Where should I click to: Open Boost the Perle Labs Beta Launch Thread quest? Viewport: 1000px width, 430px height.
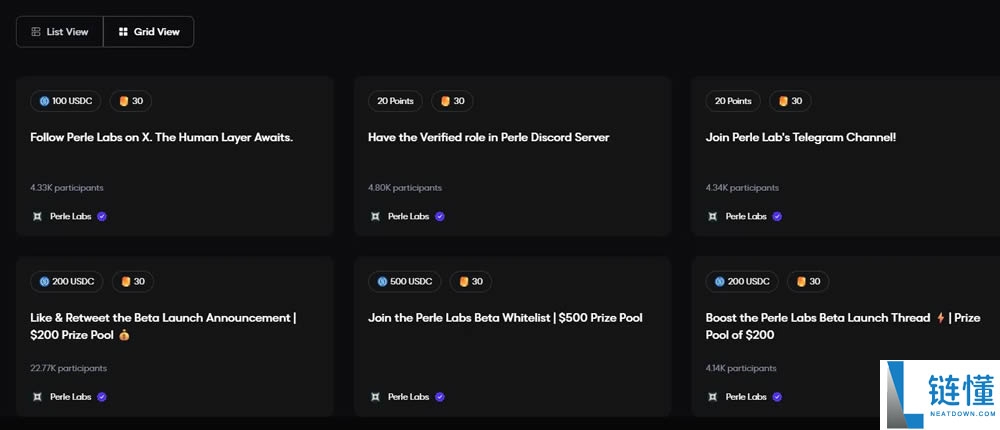coord(843,326)
